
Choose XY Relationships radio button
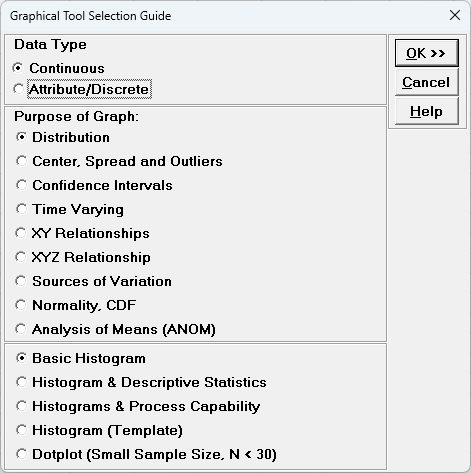(83, 233)
